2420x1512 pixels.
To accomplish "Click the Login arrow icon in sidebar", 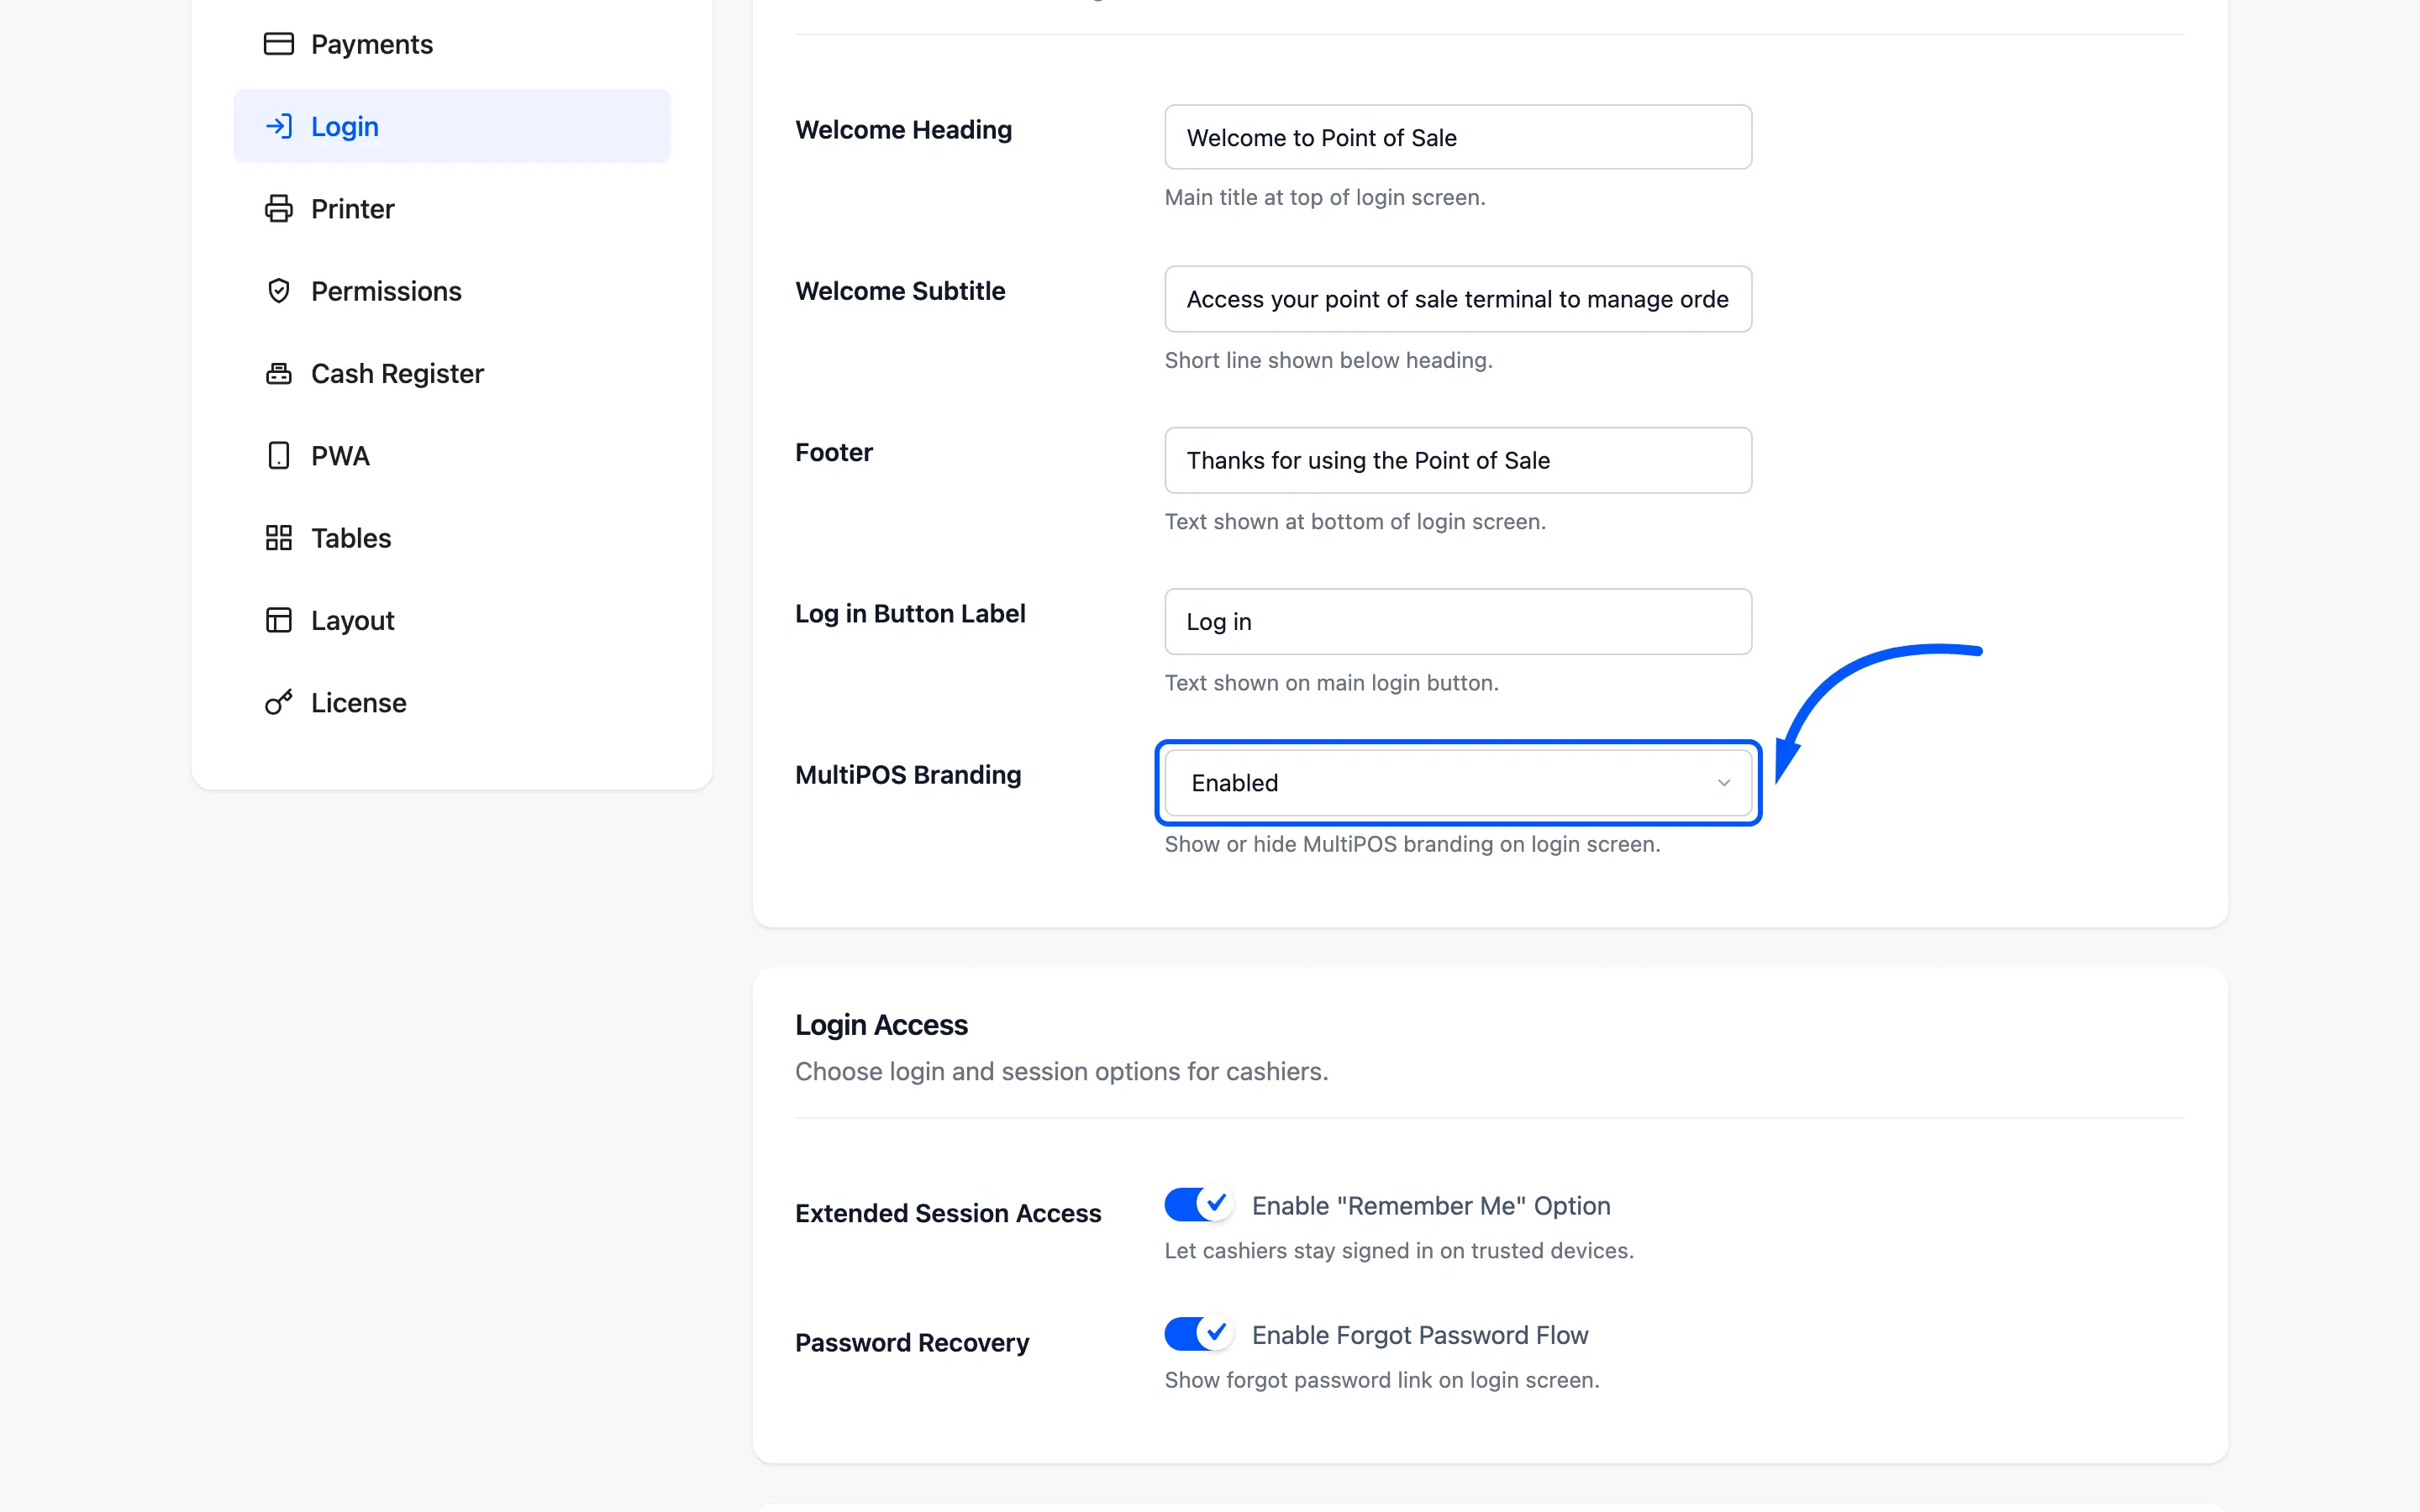I will [x=278, y=126].
